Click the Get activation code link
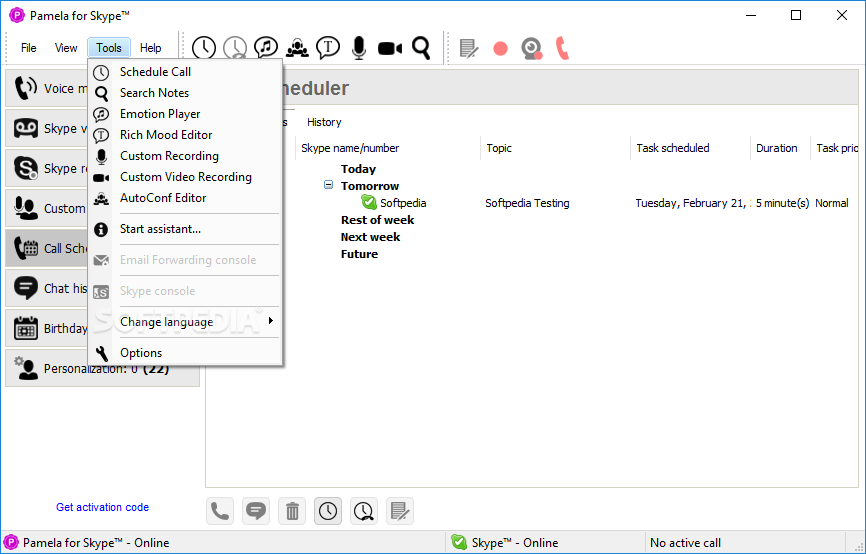 (102, 507)
